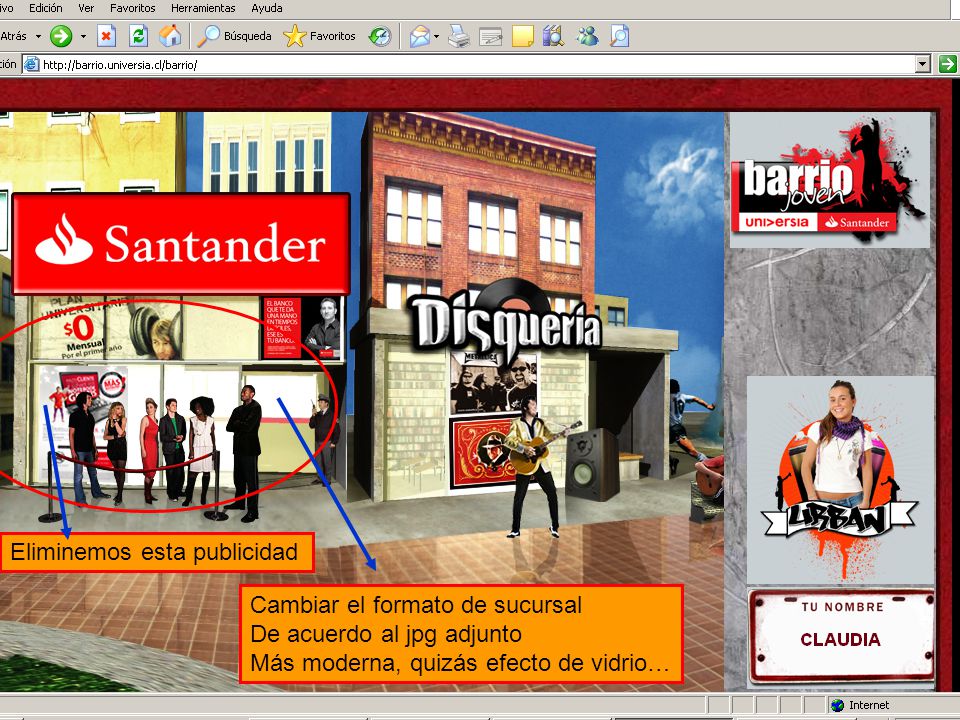Click the speaker beside the guitarist

[591, 464]
